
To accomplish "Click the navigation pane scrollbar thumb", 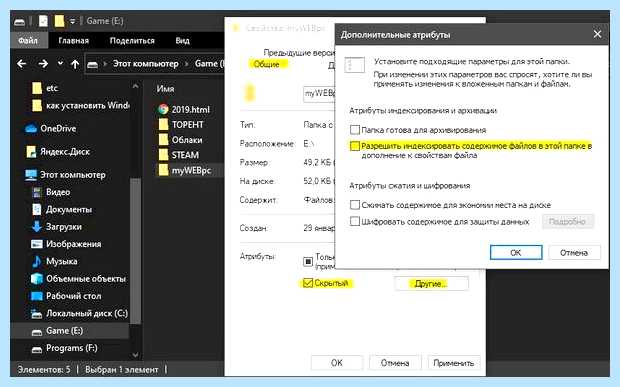I will pyautogui.click(x=135, y=251).
